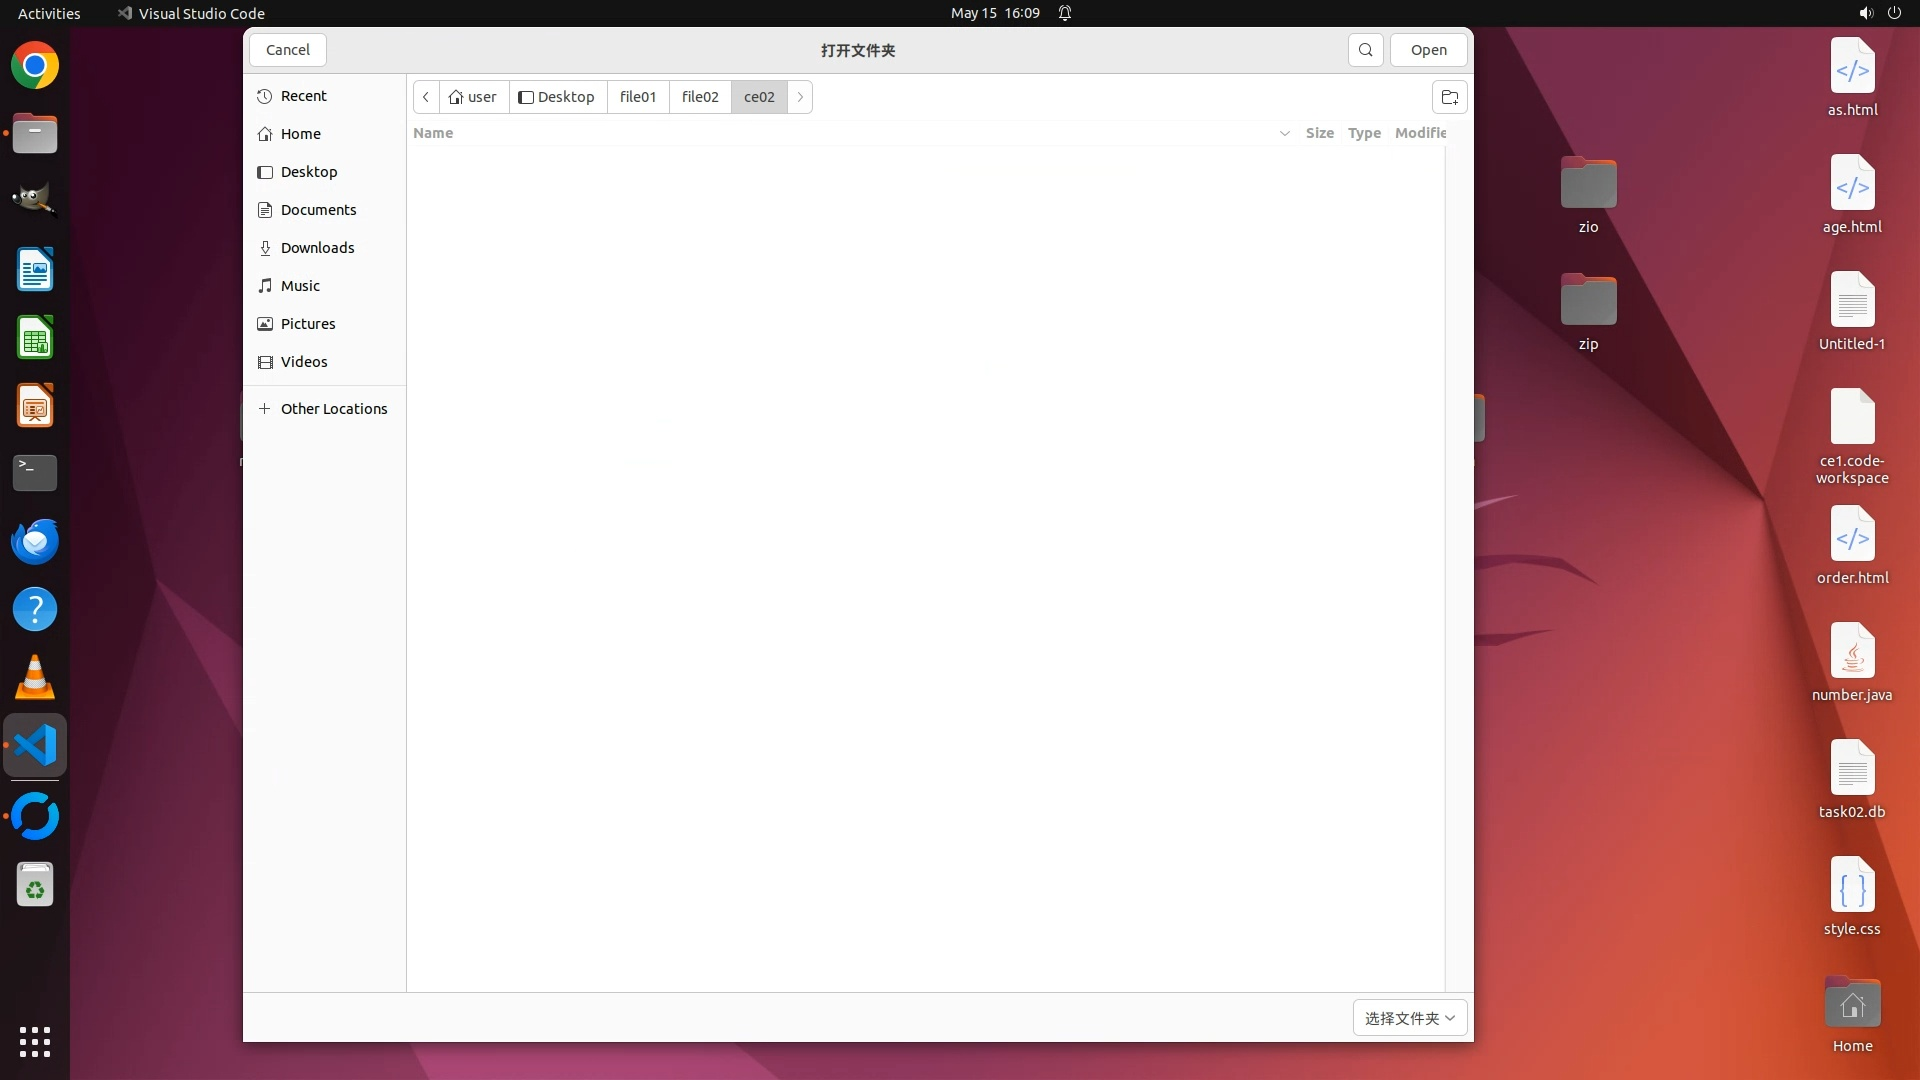
Task: Click the VLC media player dock icon
Action: coord(35,678)
